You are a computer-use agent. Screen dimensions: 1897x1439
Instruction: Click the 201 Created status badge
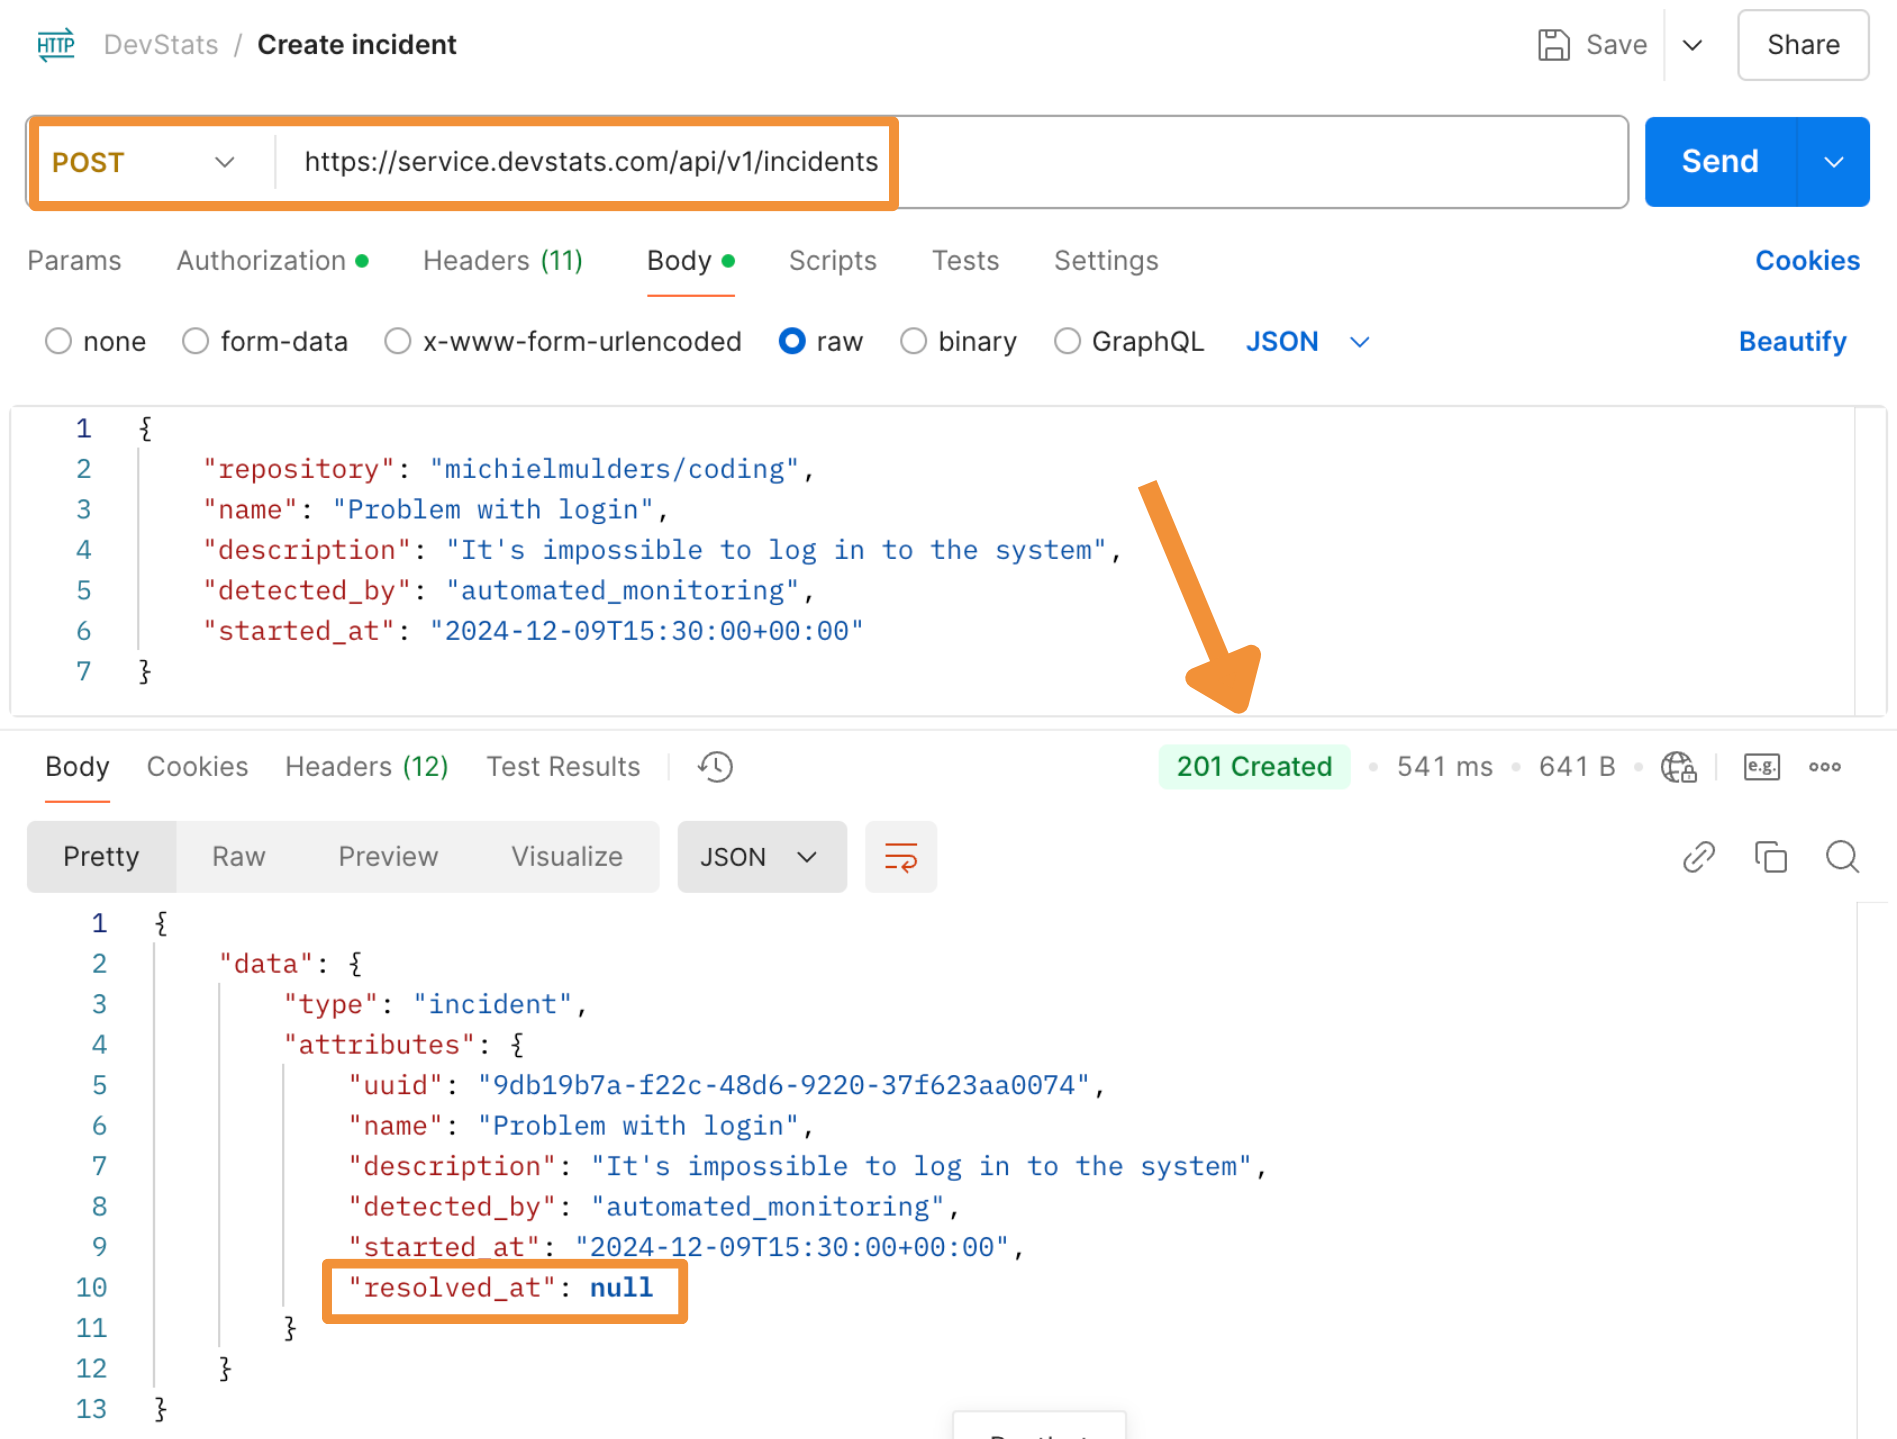pyautogui.click(x=1254, y=767)
